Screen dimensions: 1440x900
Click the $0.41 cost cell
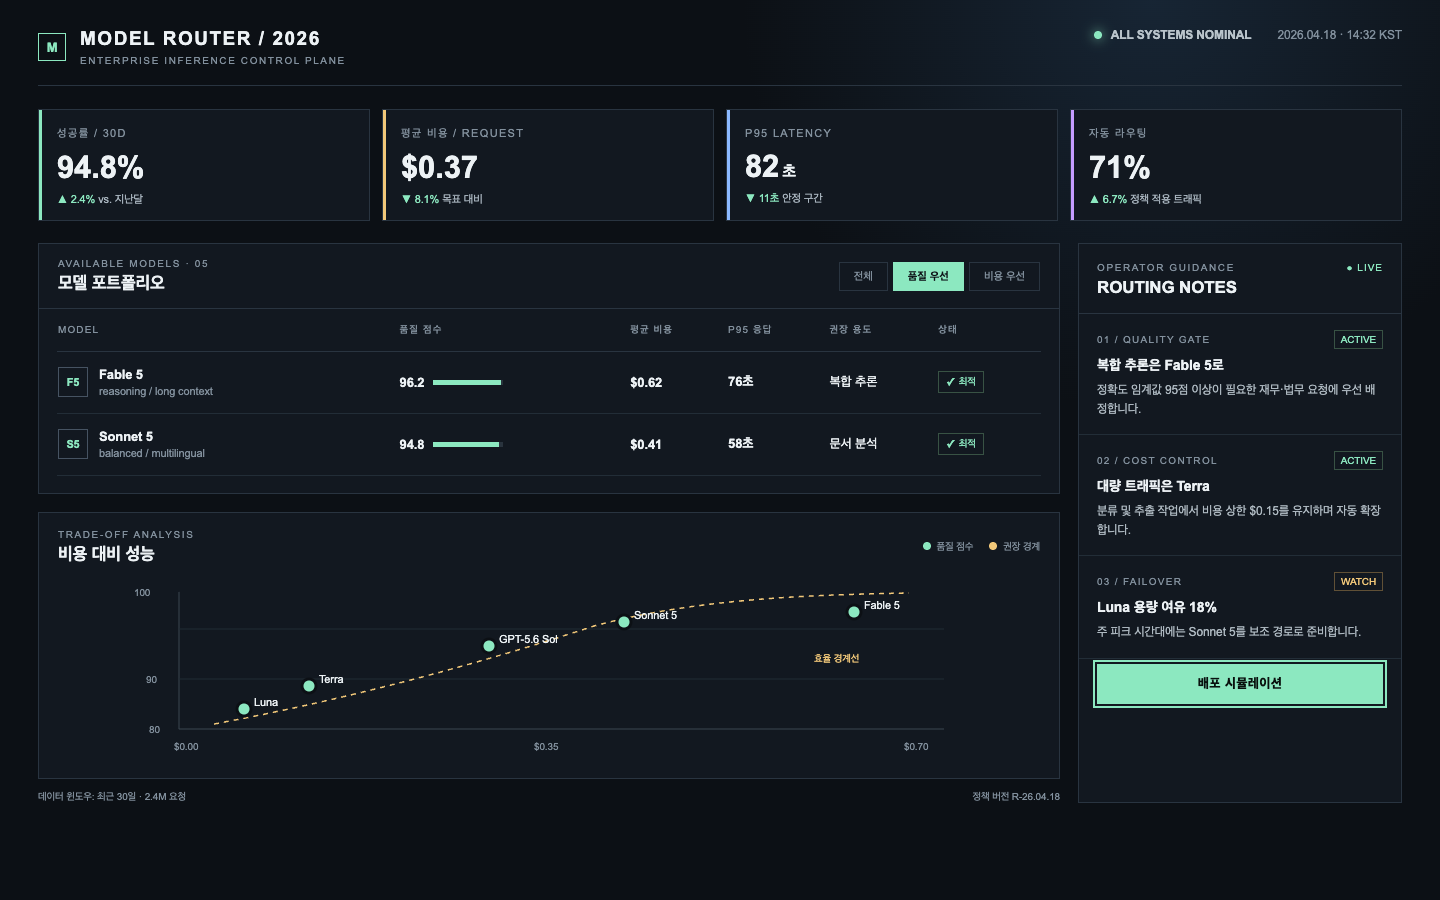tap(646, 445)
